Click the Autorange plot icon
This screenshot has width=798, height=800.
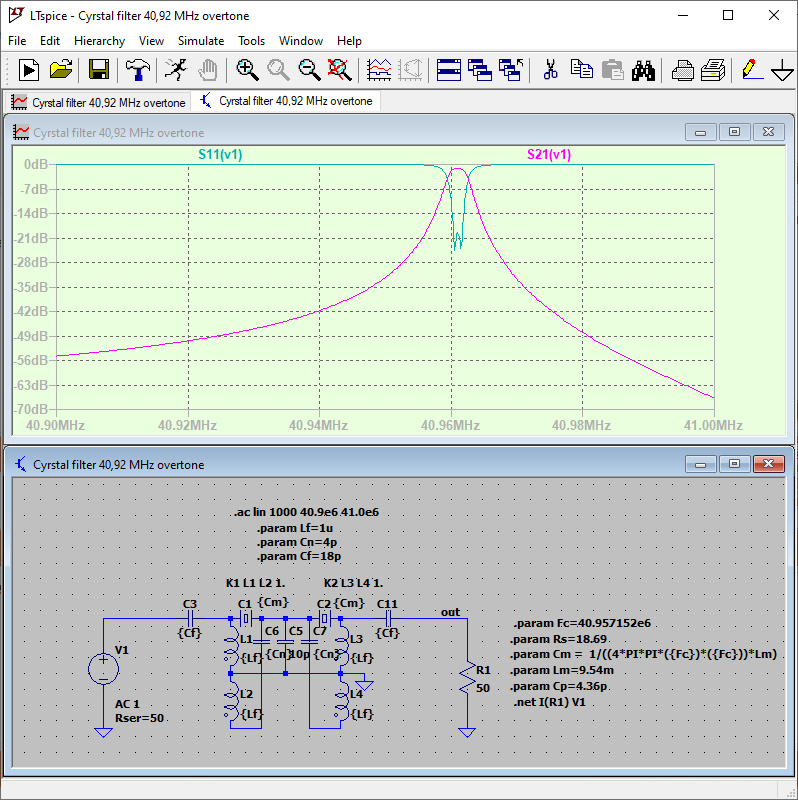(x=379, y=69)
